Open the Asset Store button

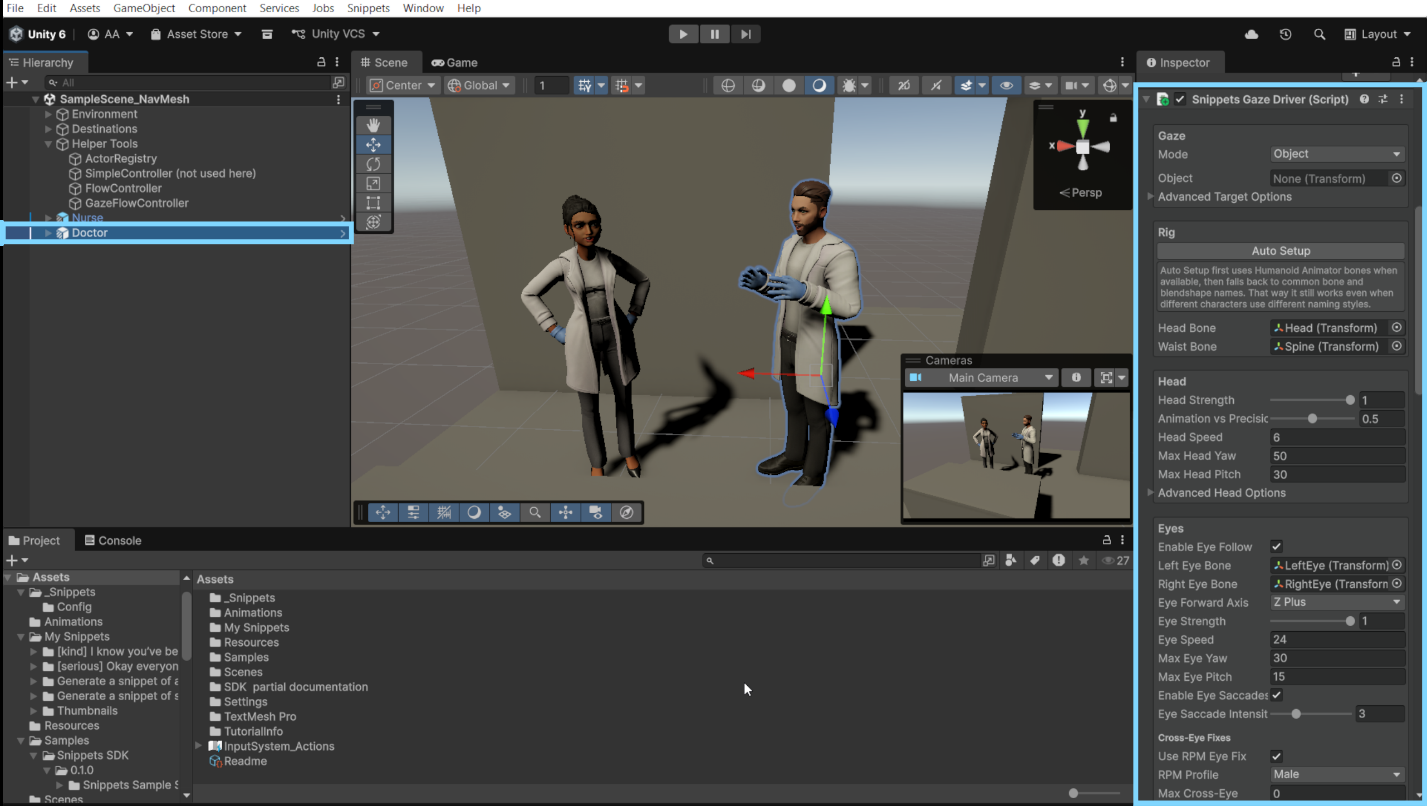pyautogui.click(x=196, y=34)
